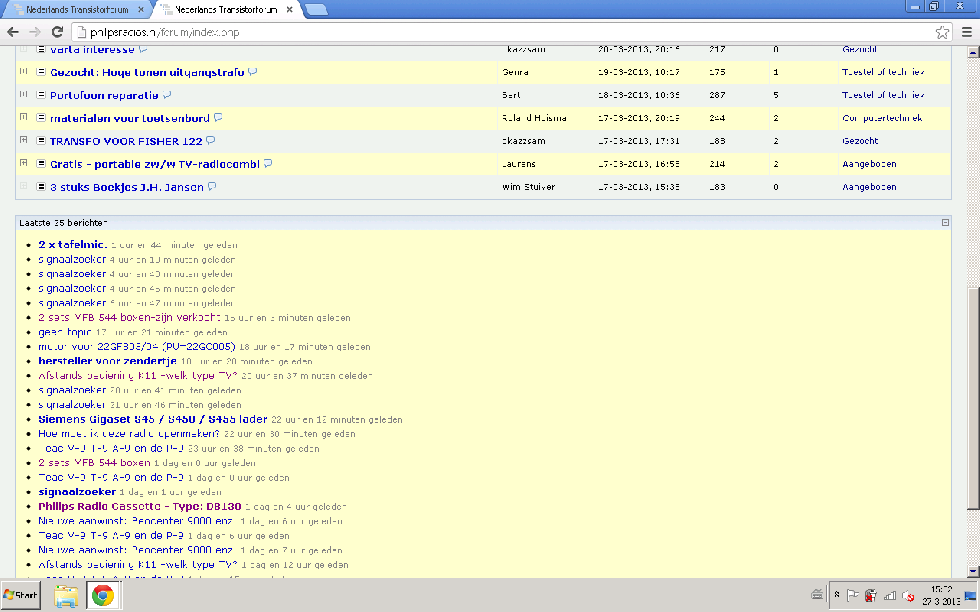The height and width of the screenshot is (612, 980).
Task: Click speech bubble icon after Portofoon reparatie
Action: (x=167, y=95)
